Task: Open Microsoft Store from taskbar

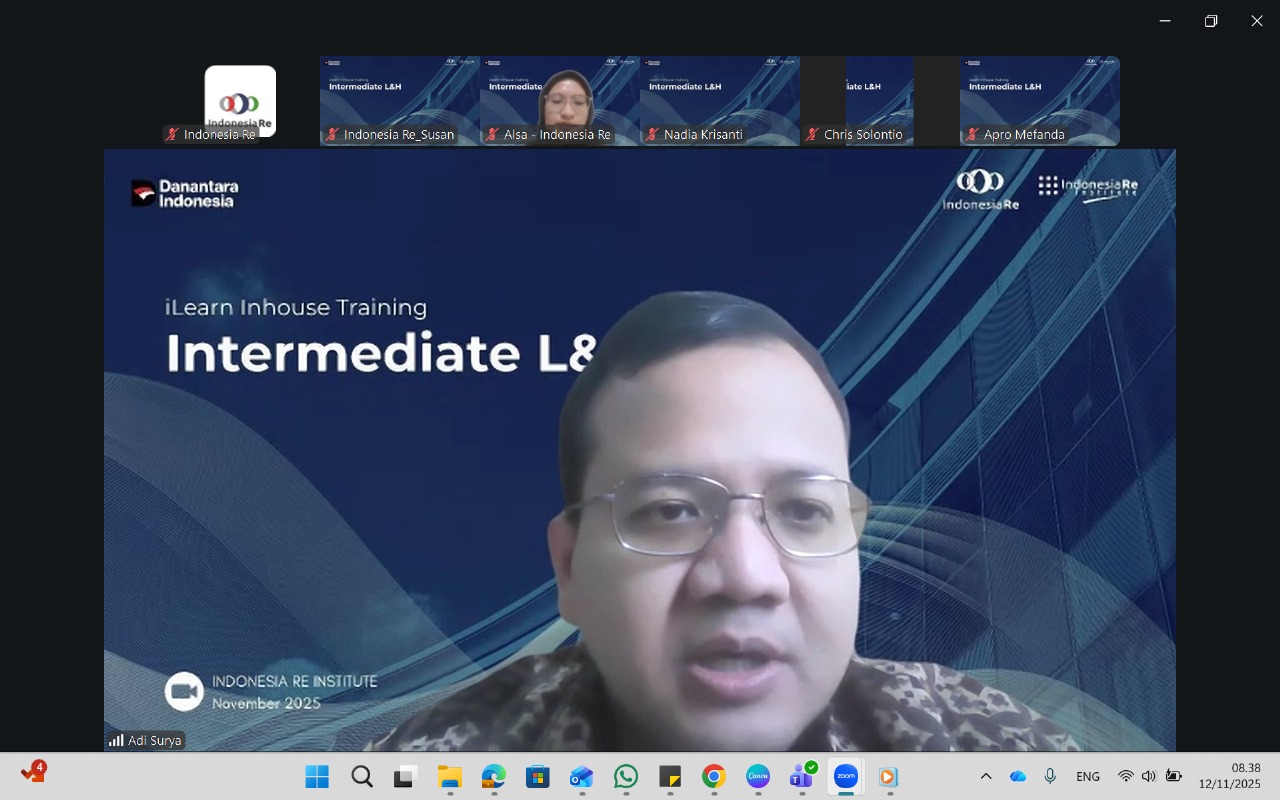Action: (x=538, y=777)
